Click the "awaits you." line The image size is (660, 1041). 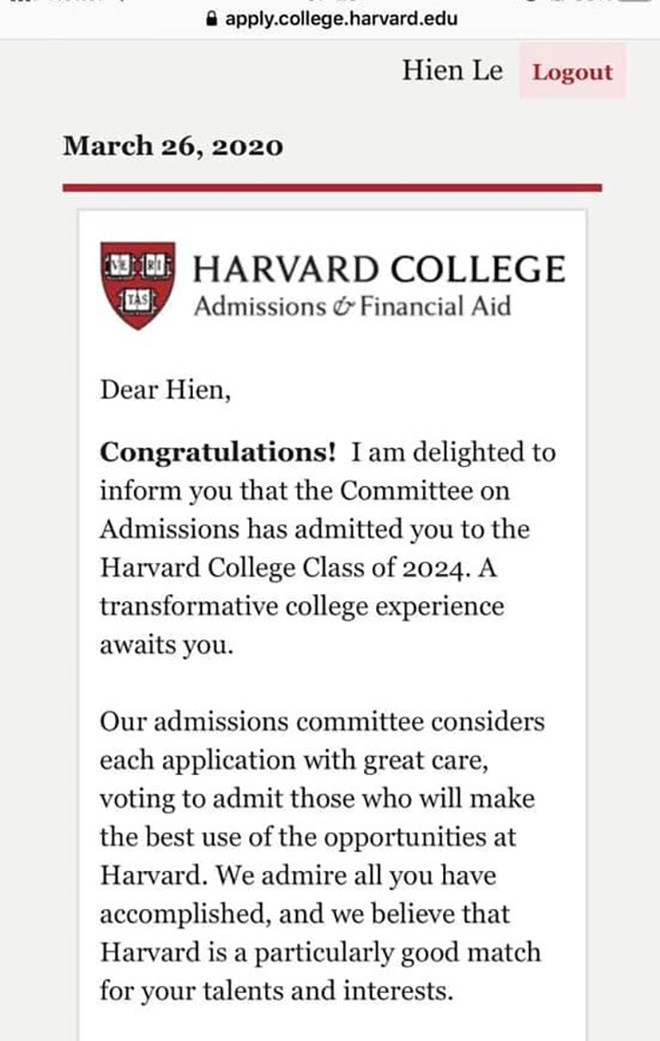pyautogui.click(x=165, y=645)
